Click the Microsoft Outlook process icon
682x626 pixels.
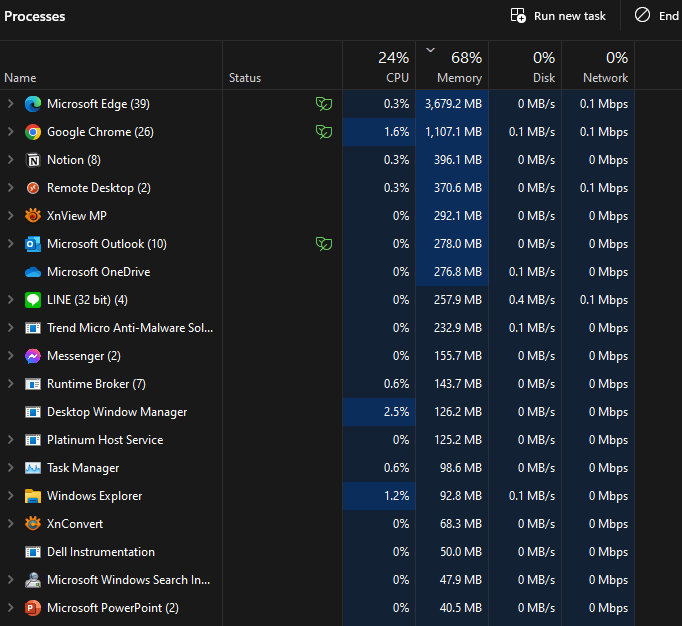click(x=33, y=244)
